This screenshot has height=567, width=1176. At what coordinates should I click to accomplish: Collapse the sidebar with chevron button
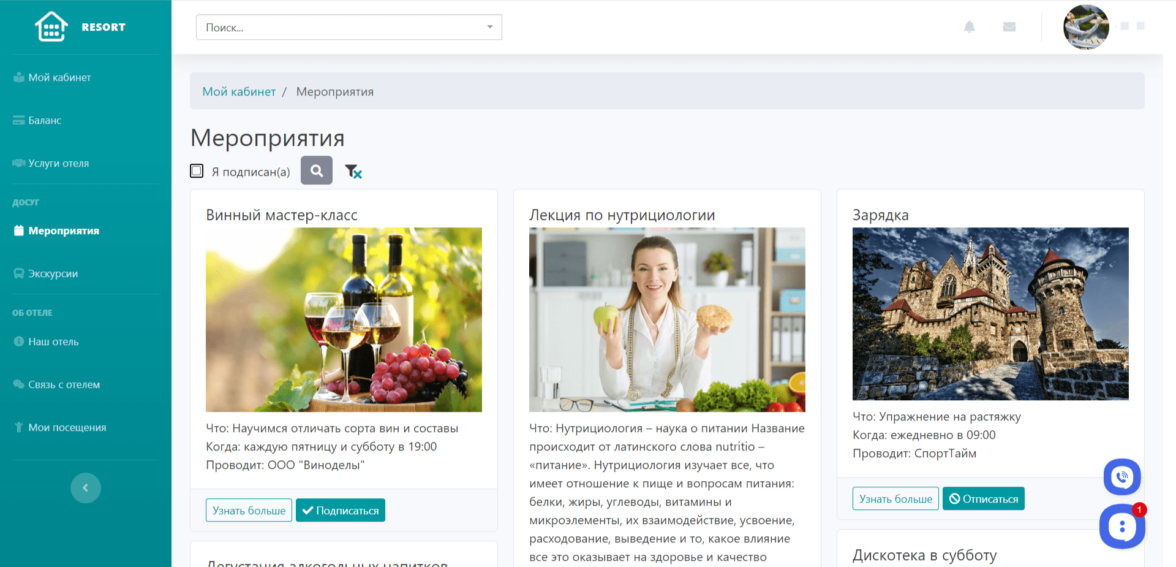pyautogui.click(x=86, y=488)
